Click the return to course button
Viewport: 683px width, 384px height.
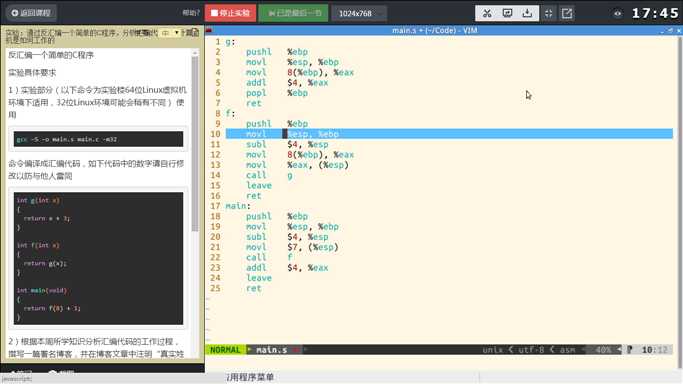[31, 13]
